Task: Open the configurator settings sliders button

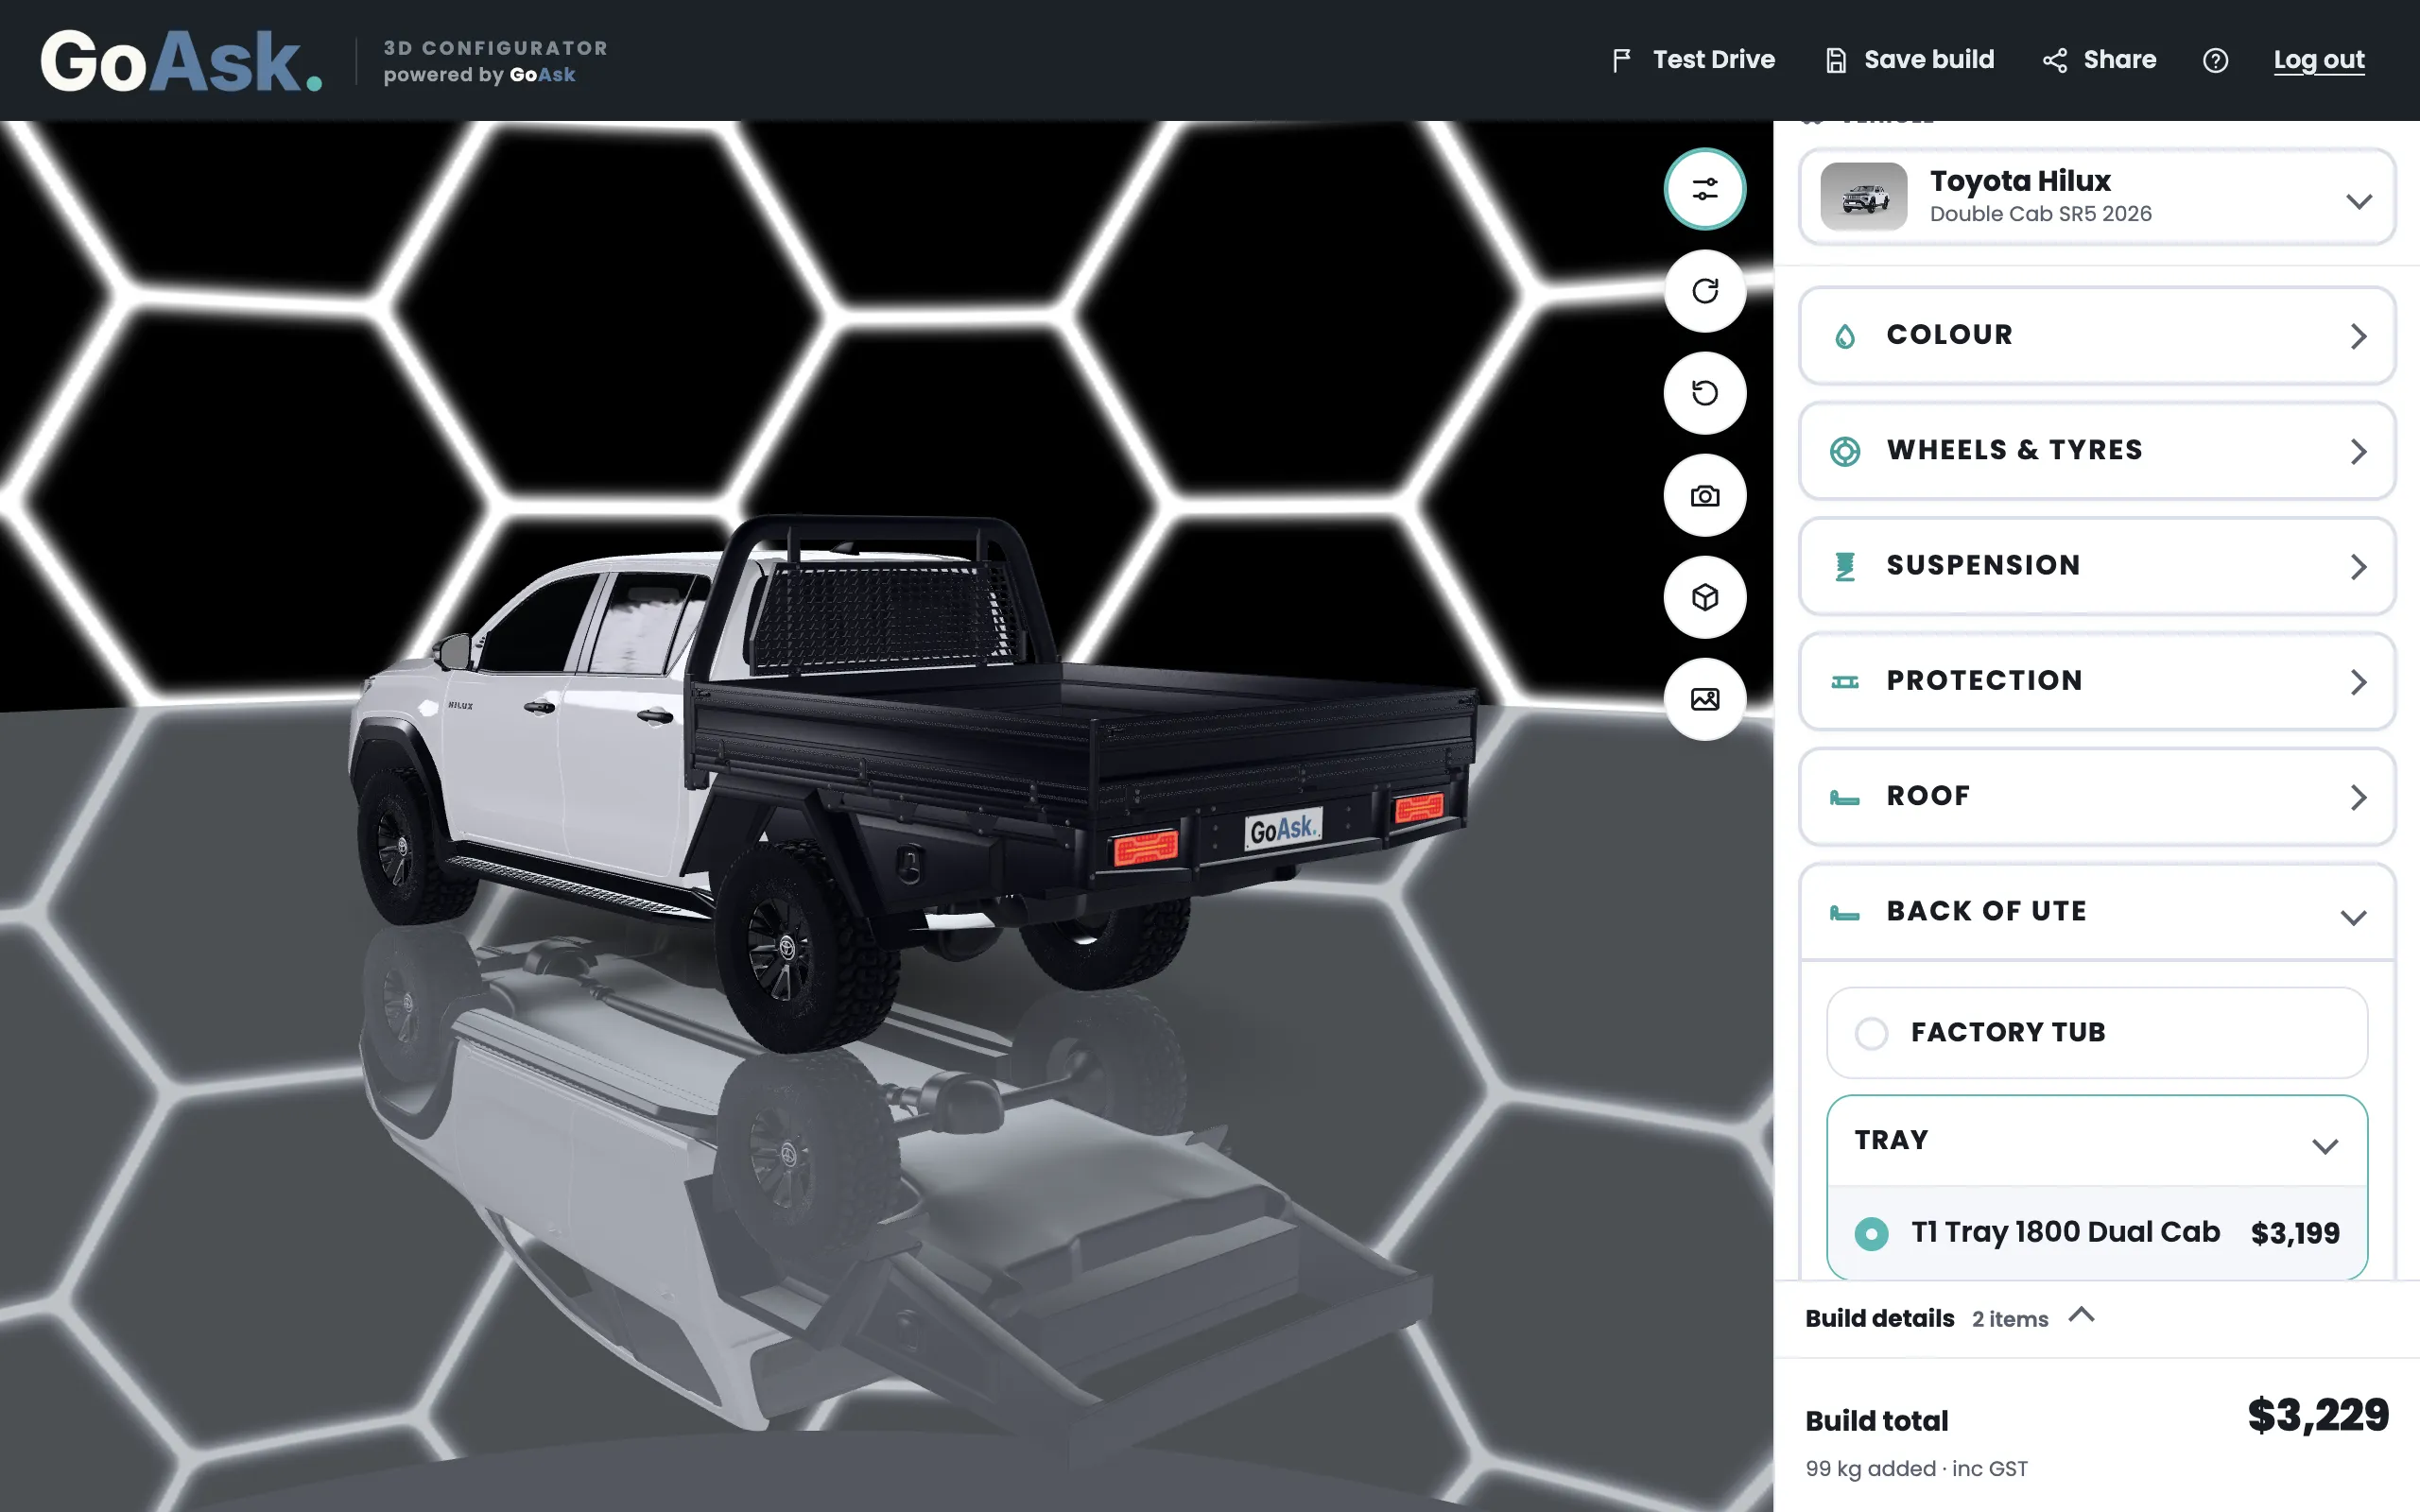Action: (1705, 189)
